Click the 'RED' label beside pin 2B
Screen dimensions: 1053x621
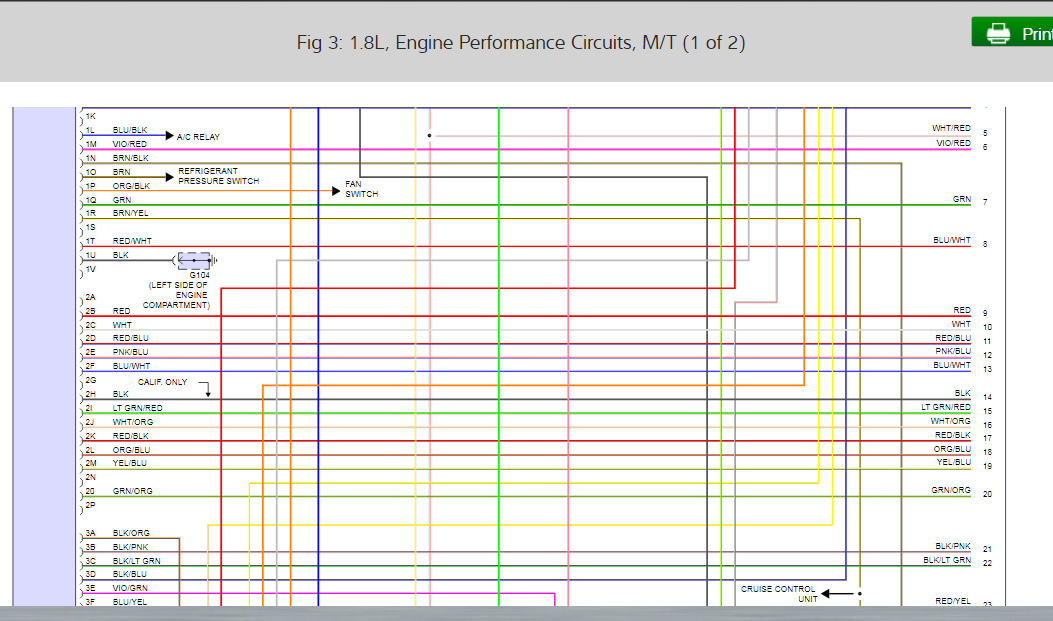point(122,311)
